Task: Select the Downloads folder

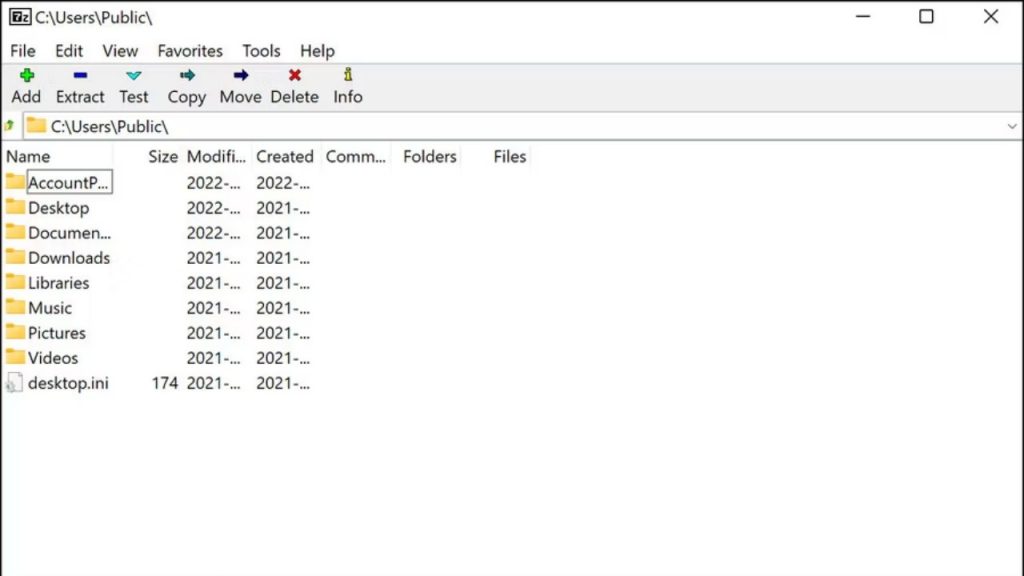Action: (x=68, y=258)
